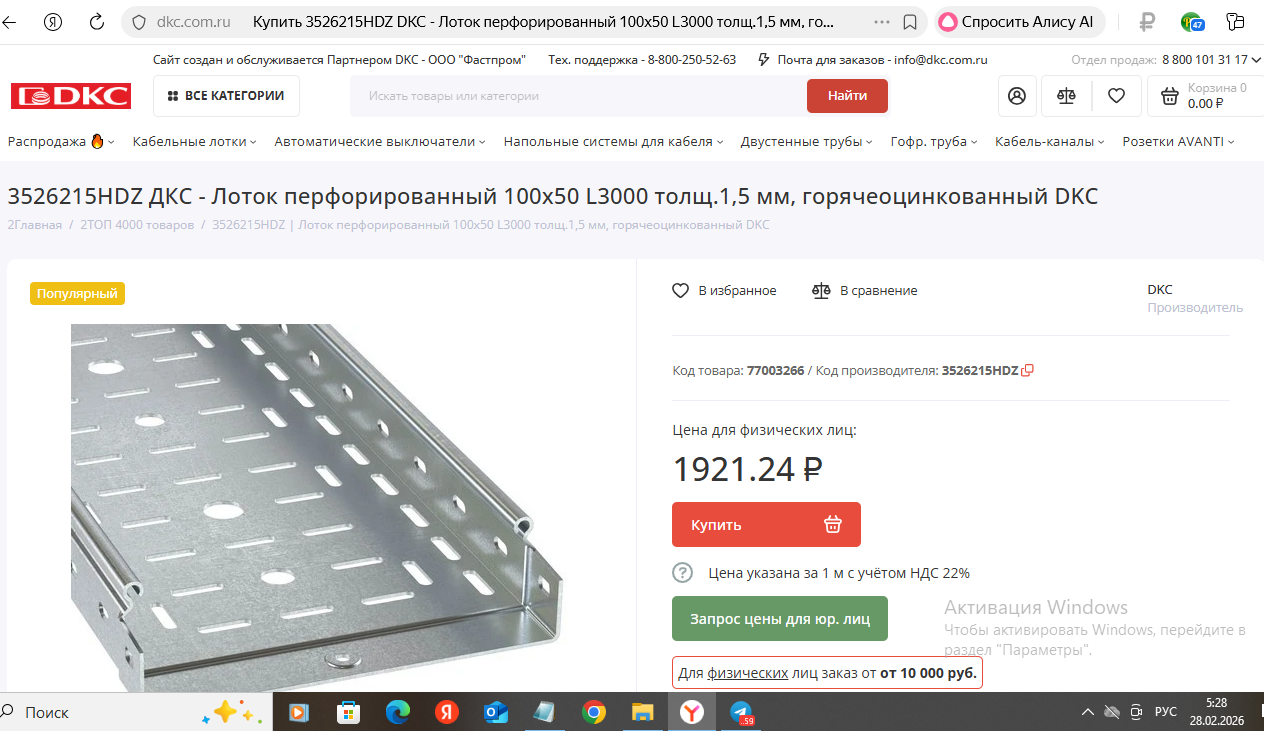Expand the 'Кабельные лотки' menu
This screenshot has height=731, width=1264.
[194, 142]
